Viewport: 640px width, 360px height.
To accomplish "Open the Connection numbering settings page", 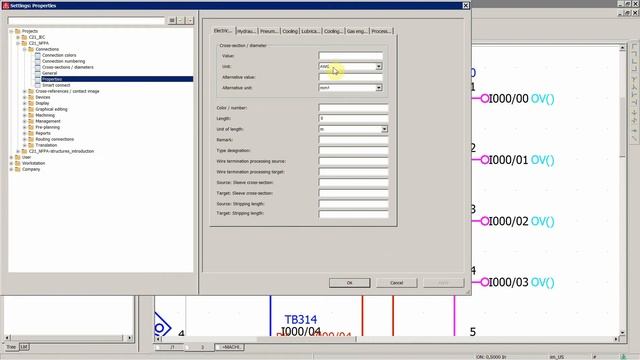I will coord(63,61).
